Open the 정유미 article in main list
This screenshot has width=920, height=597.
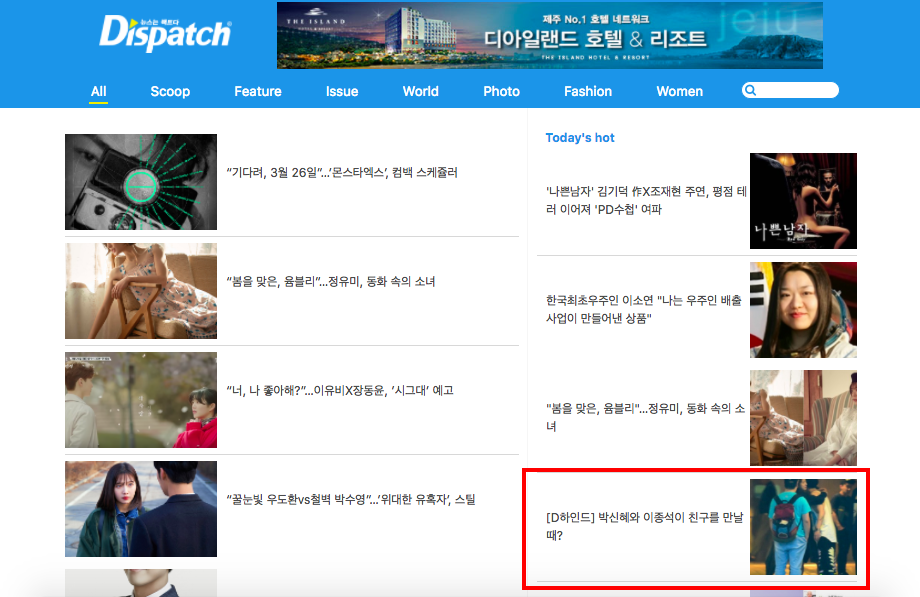click(331, 282)
